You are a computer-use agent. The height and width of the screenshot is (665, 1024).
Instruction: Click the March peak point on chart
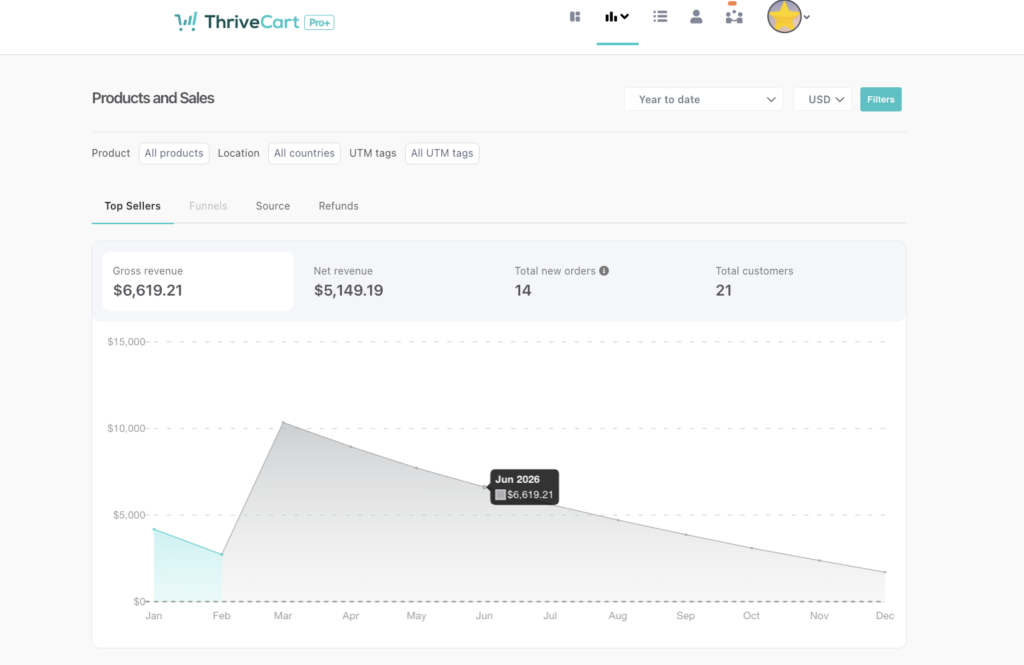(284, 423)
